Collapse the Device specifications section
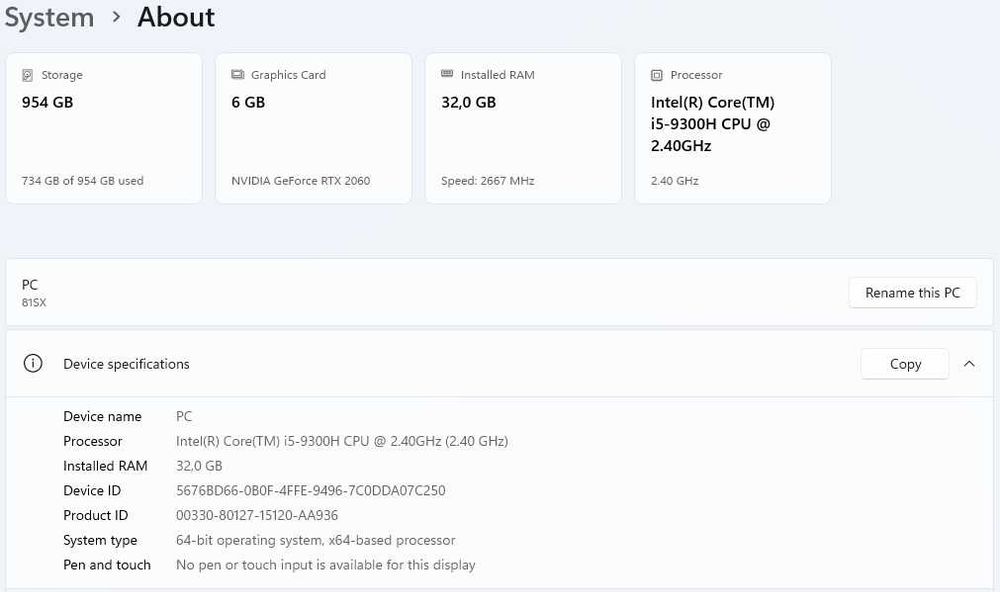 (x=969, y=364)
